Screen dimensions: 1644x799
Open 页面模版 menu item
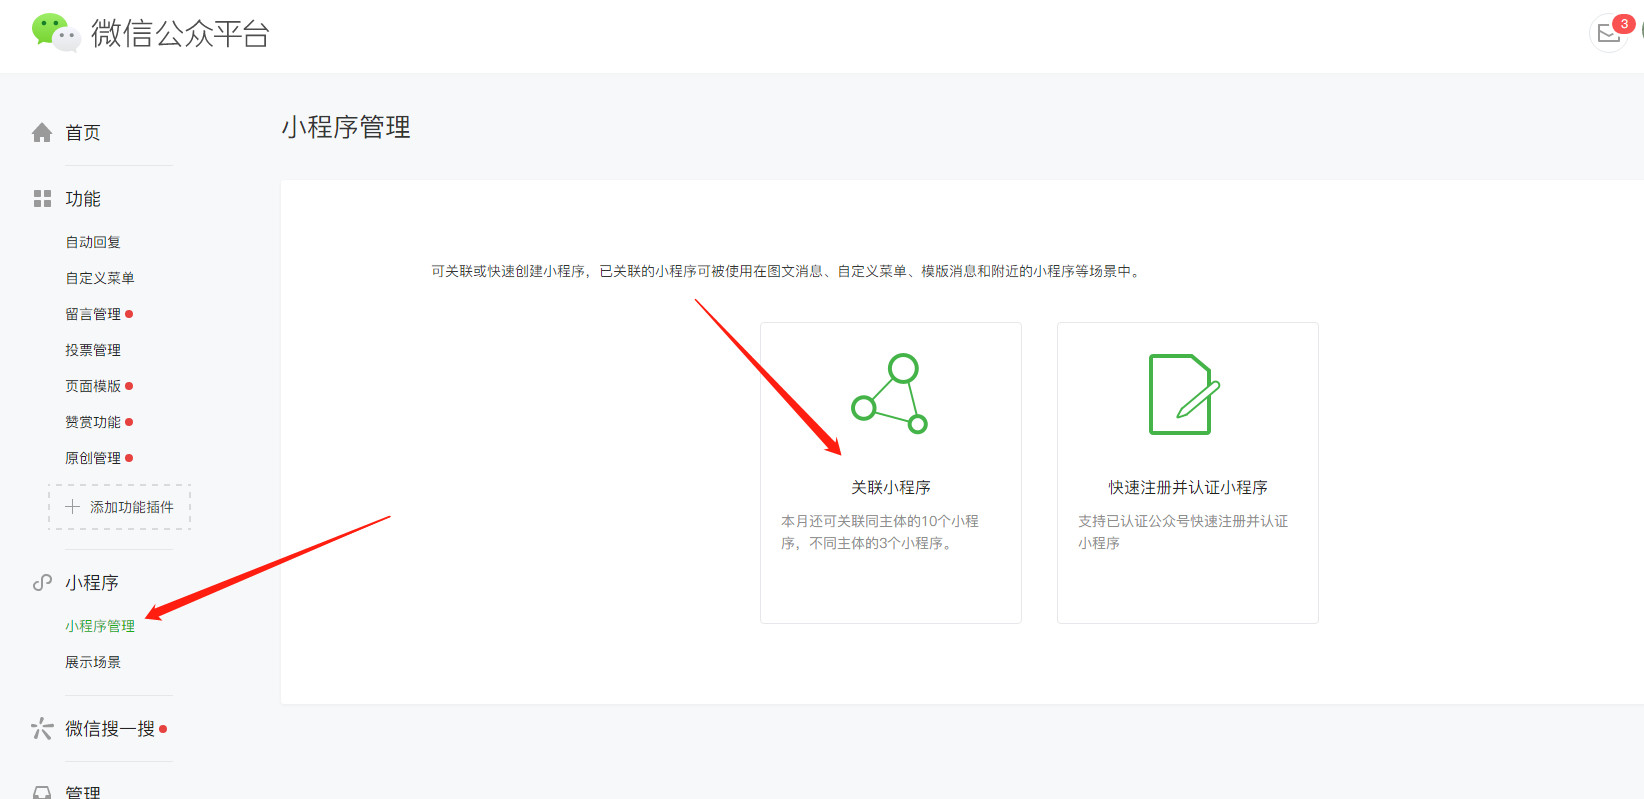tap(93, 386)
